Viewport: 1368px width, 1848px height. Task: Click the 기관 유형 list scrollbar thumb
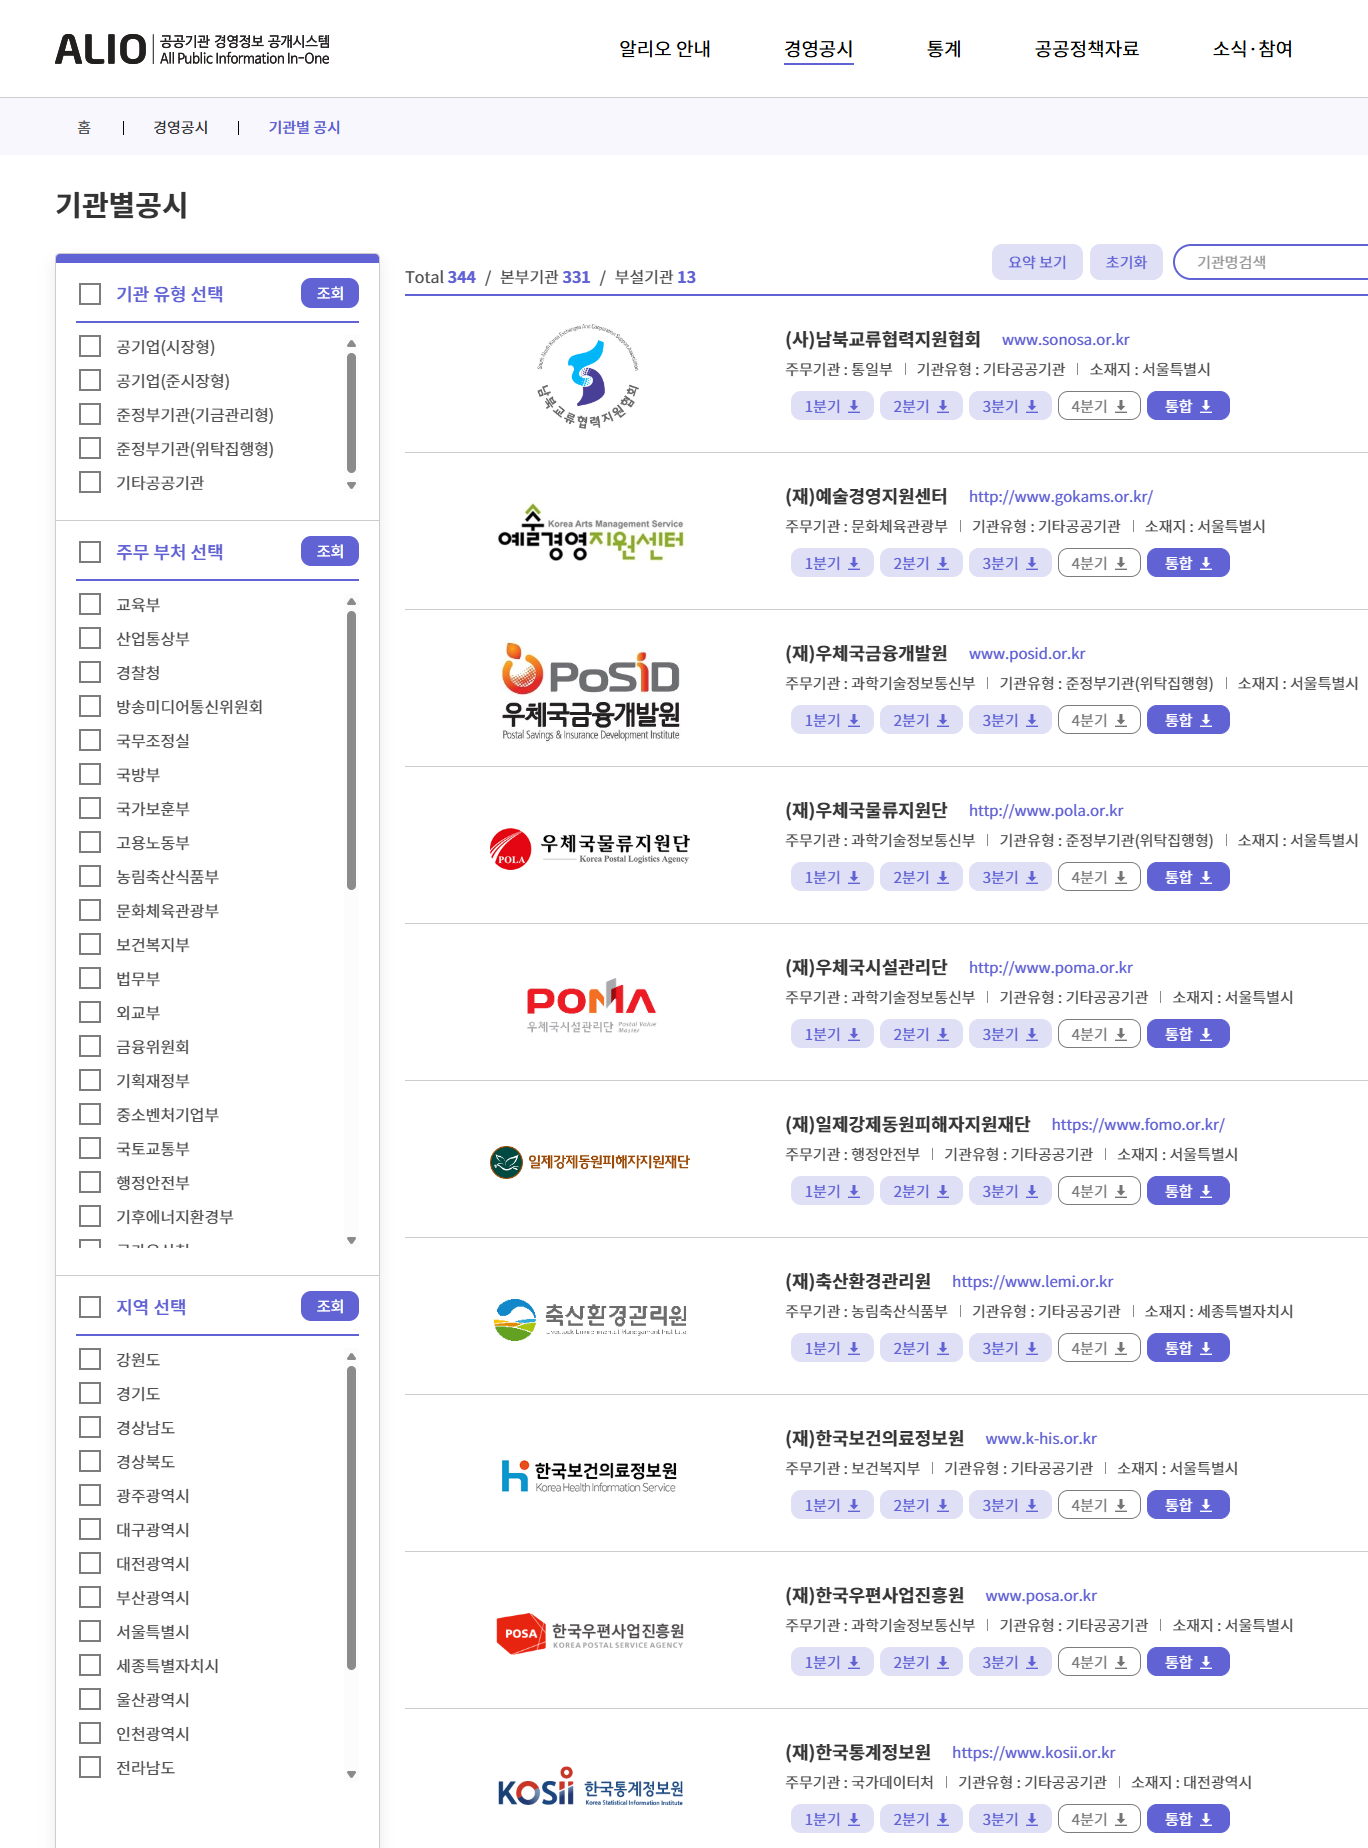click(x=351, y=412)
